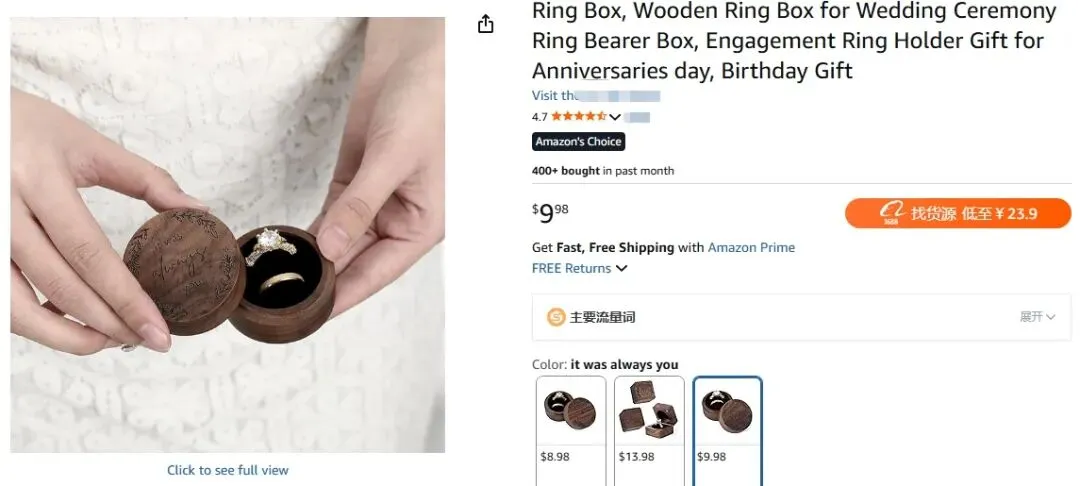Select the $9.98 'it was always you' option
1080x486 pixels.
point(727,421)
